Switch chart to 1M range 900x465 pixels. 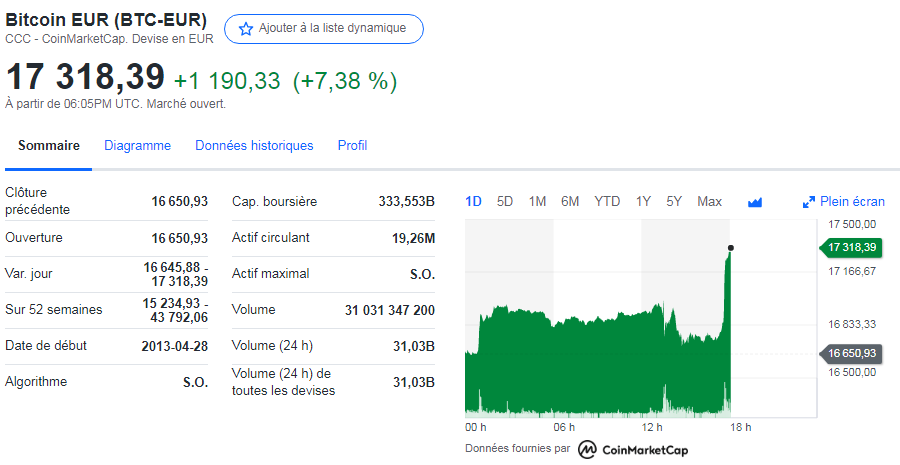pos(537,202)
